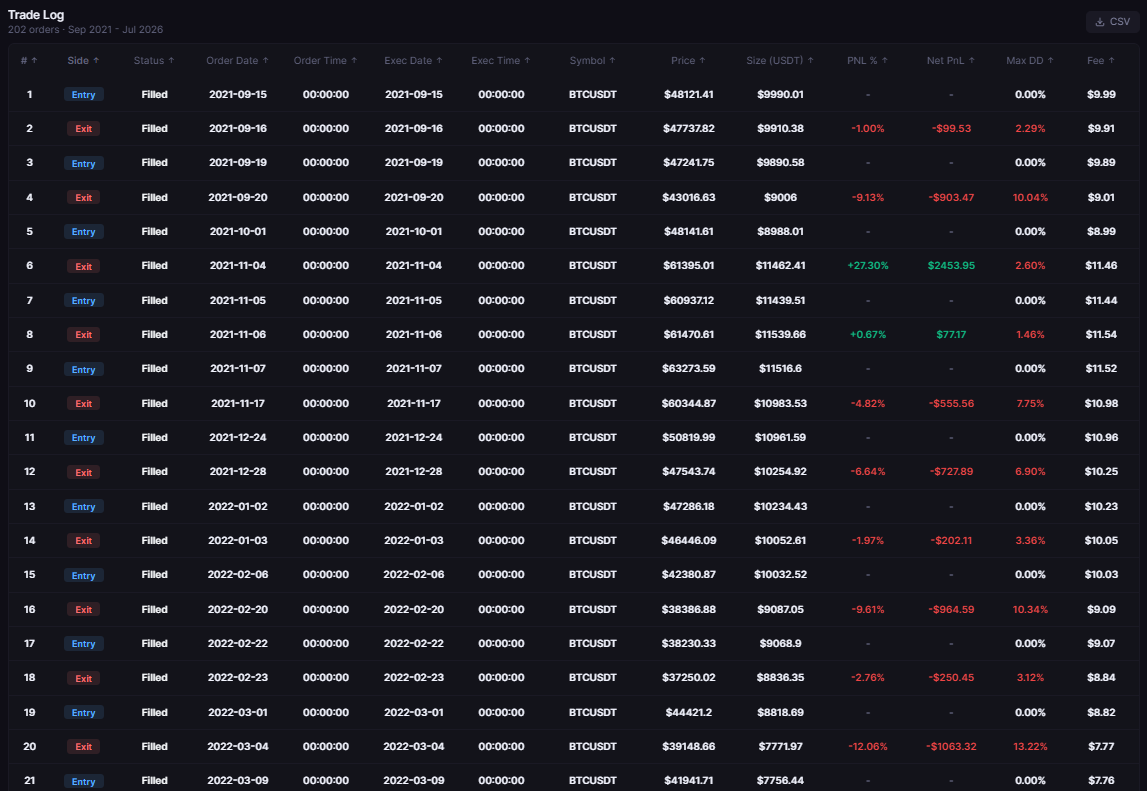
Task: Sort table by Max DD column
Action: click(1030, 61)
